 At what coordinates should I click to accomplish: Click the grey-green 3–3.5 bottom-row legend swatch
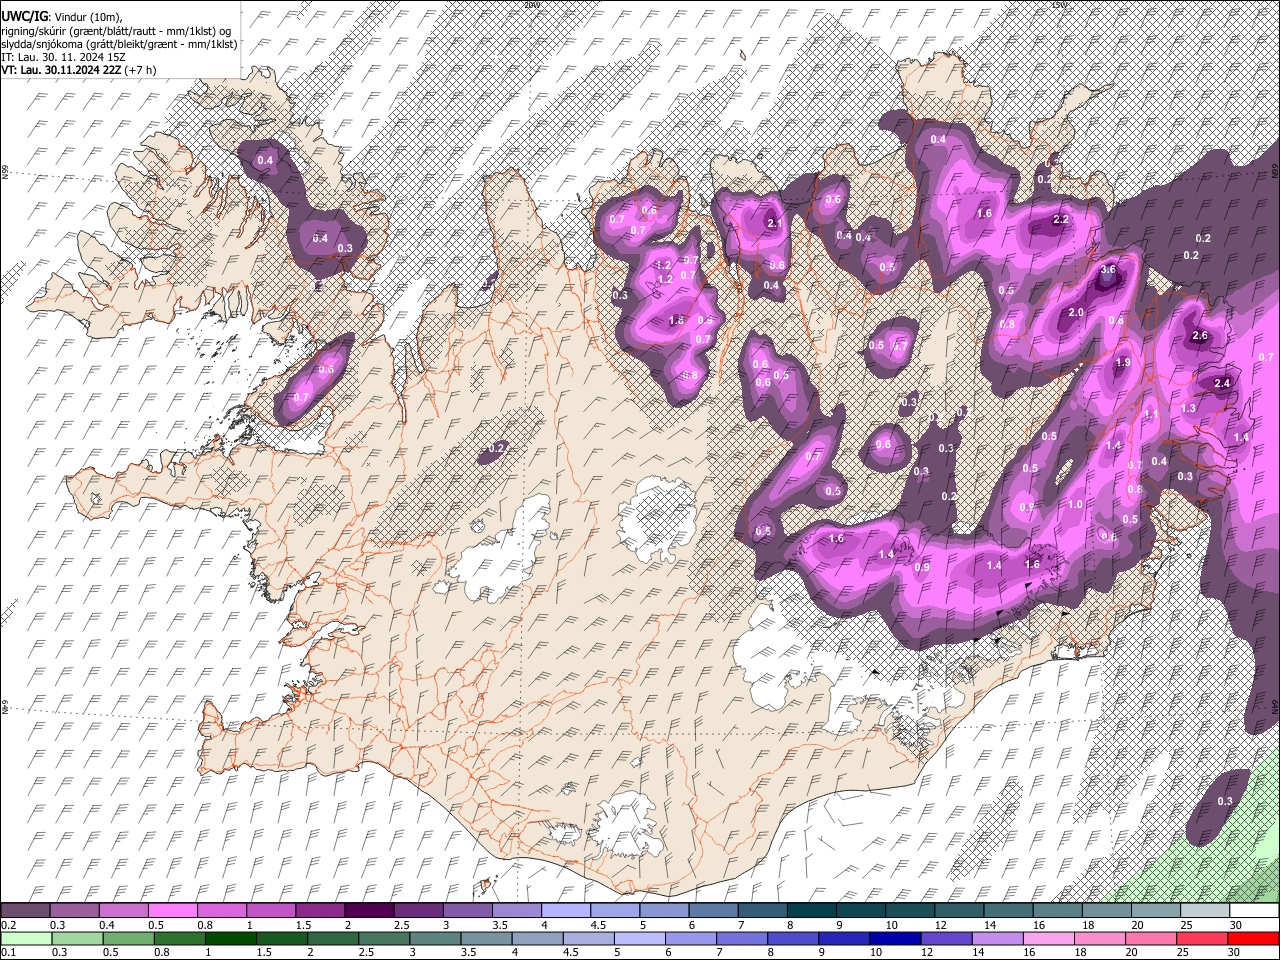pyautogui.click(x=434, y=939)
